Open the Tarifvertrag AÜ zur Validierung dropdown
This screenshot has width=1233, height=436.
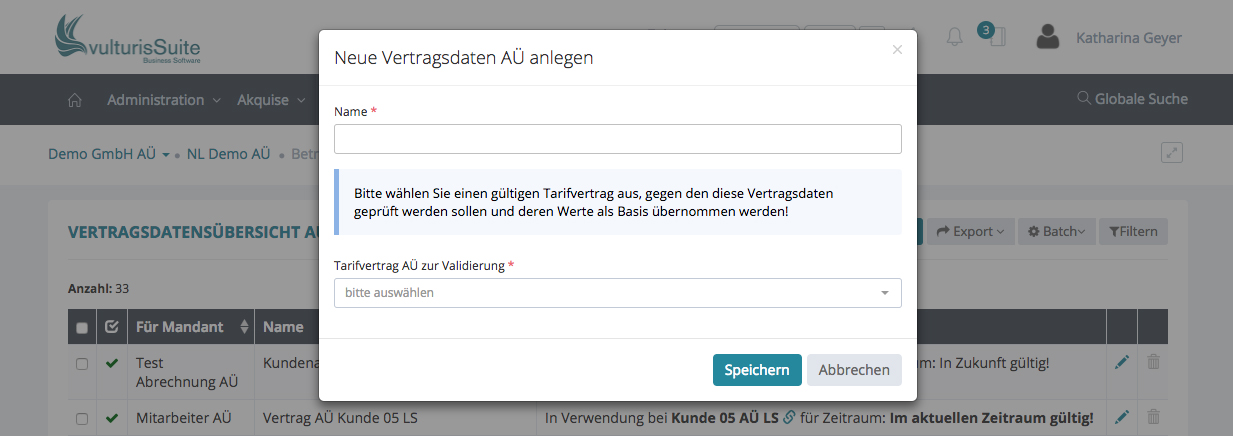(617, 293)
